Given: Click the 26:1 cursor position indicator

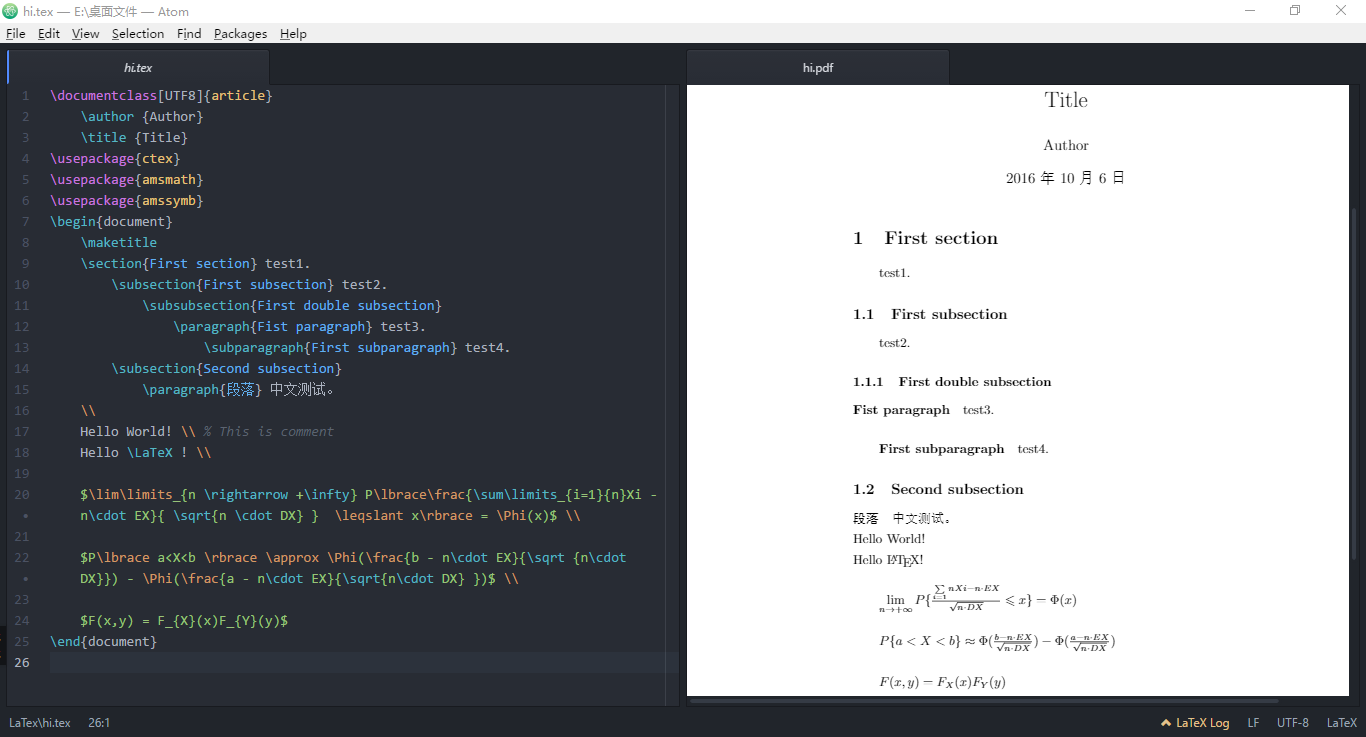Looking at the screenshot, I should pos(99,723).
